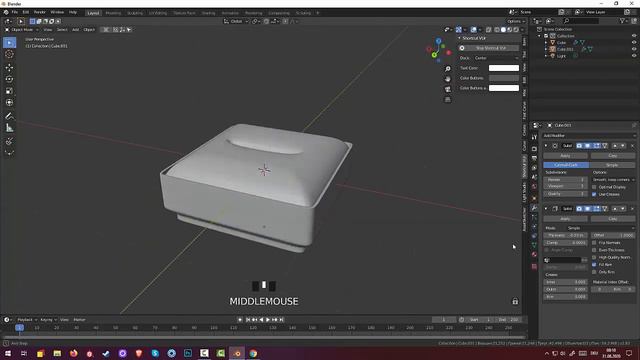
Task: Select the Scale tool
Action: (9, 91)
